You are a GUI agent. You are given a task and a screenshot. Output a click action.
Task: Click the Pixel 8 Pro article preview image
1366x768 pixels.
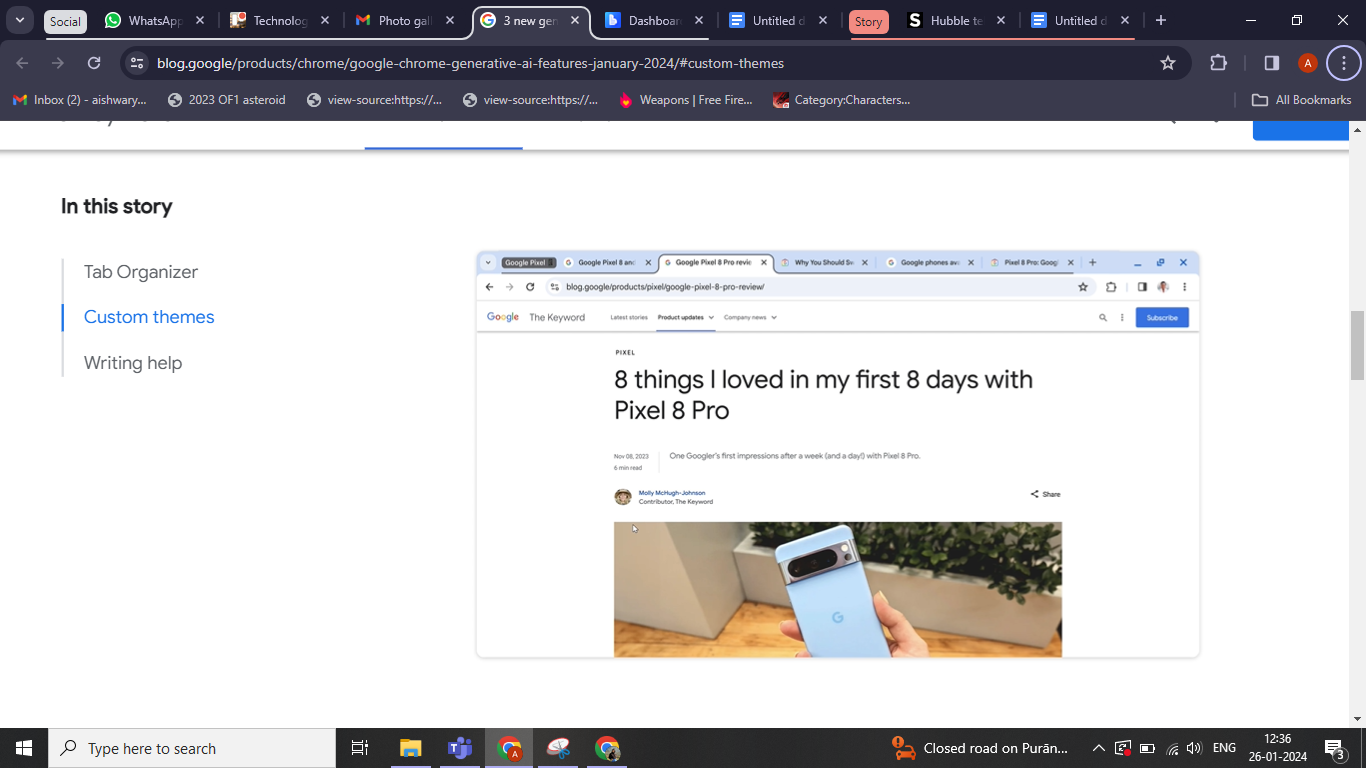point(838,454)
